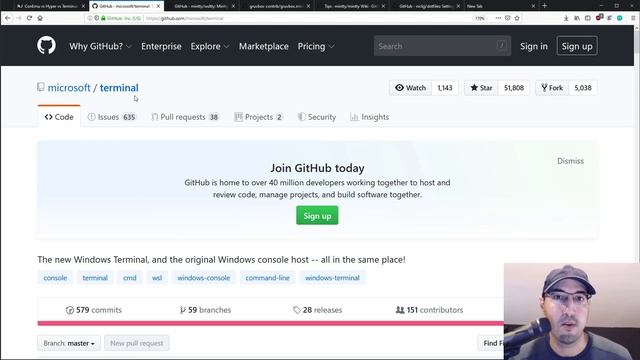Viewport: 640px width, 360px height.
Task: Expand Explore dropdown menu
Action: tap(210, 46)
